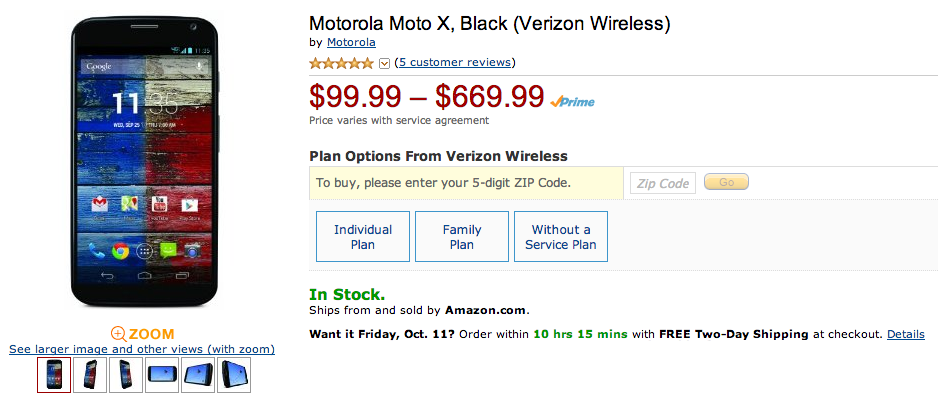
Task: Open the 5 customer reviews link
Action: 455,62
